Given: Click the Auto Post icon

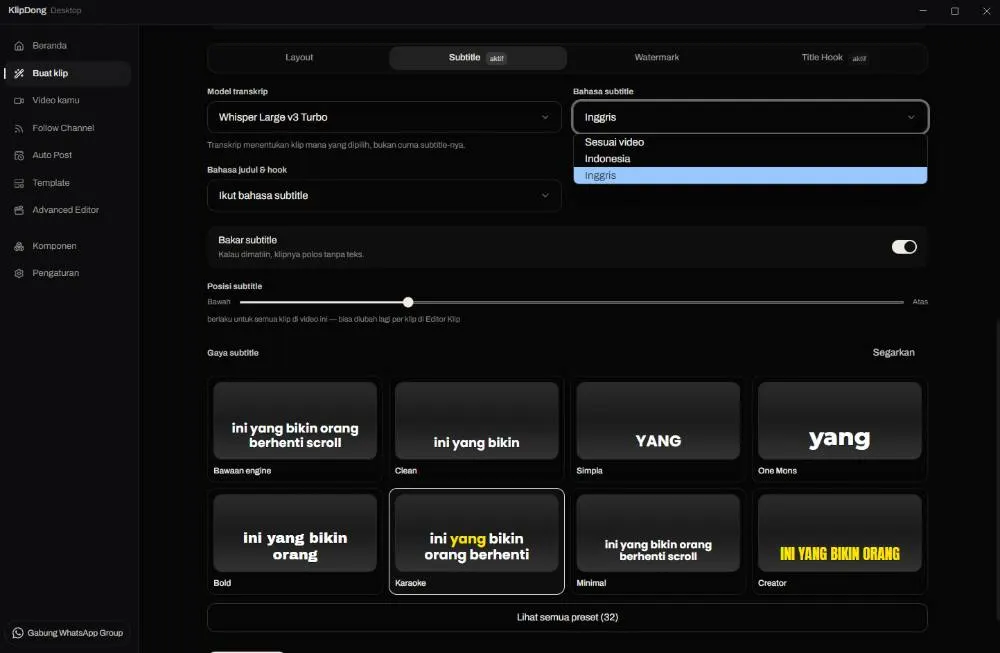Looking at the screenshot, I should (x=19, y=156).
